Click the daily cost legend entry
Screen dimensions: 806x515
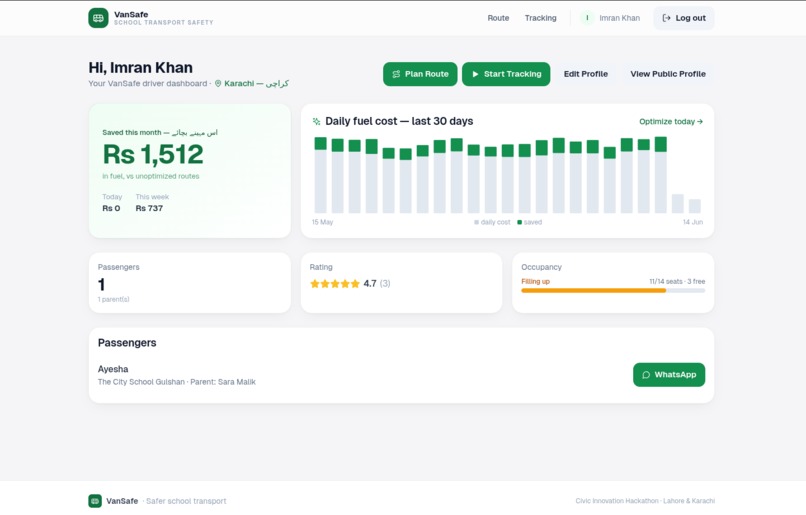[492, 222]
